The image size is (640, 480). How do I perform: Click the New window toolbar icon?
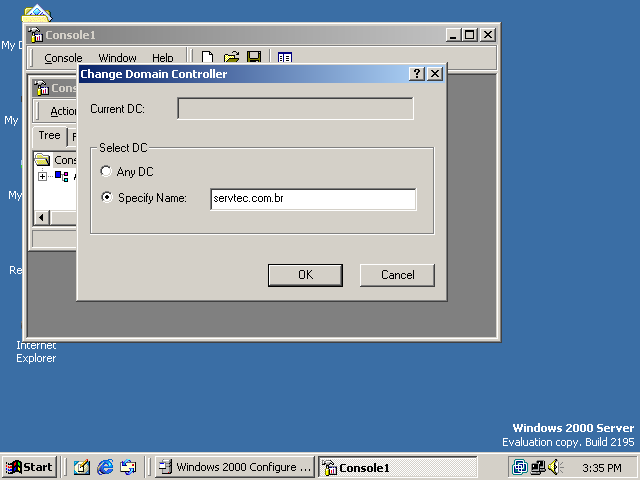coord(284,58)
